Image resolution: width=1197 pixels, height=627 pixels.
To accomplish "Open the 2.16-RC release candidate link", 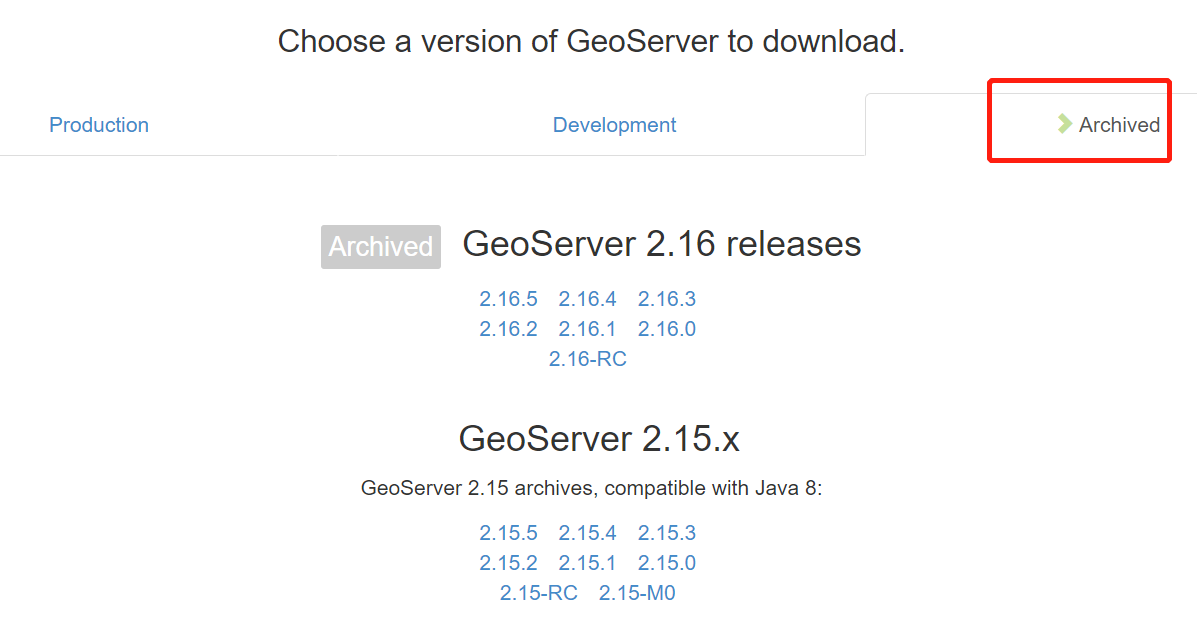I will click(587, 358).
